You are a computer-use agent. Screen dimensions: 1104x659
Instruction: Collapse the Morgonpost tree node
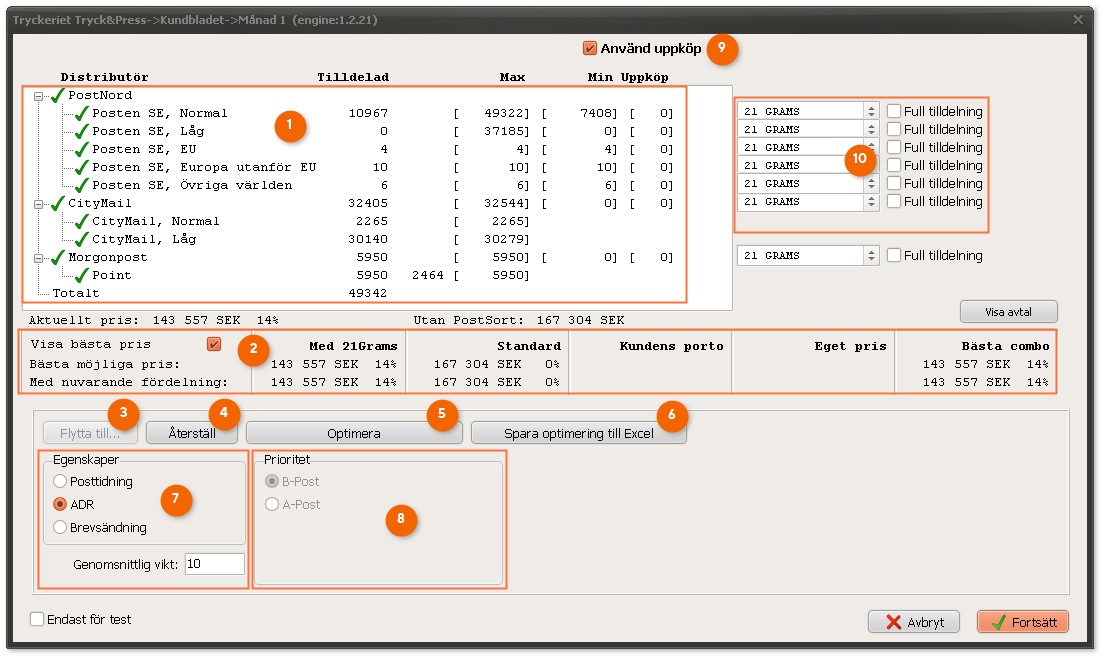(39, 258)
